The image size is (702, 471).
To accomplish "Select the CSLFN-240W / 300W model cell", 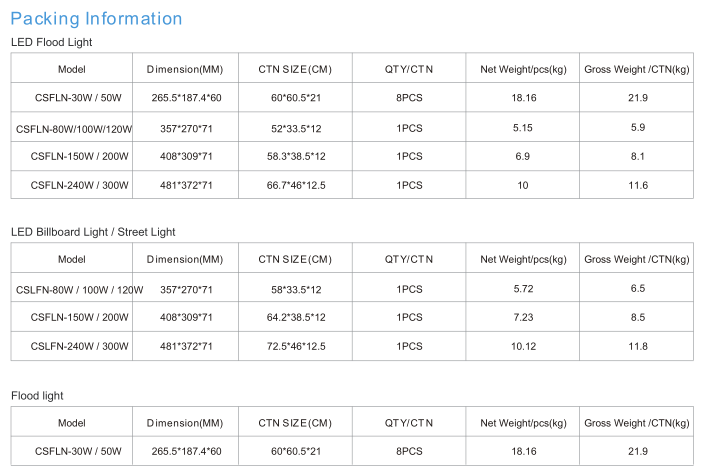I will 79,346.
